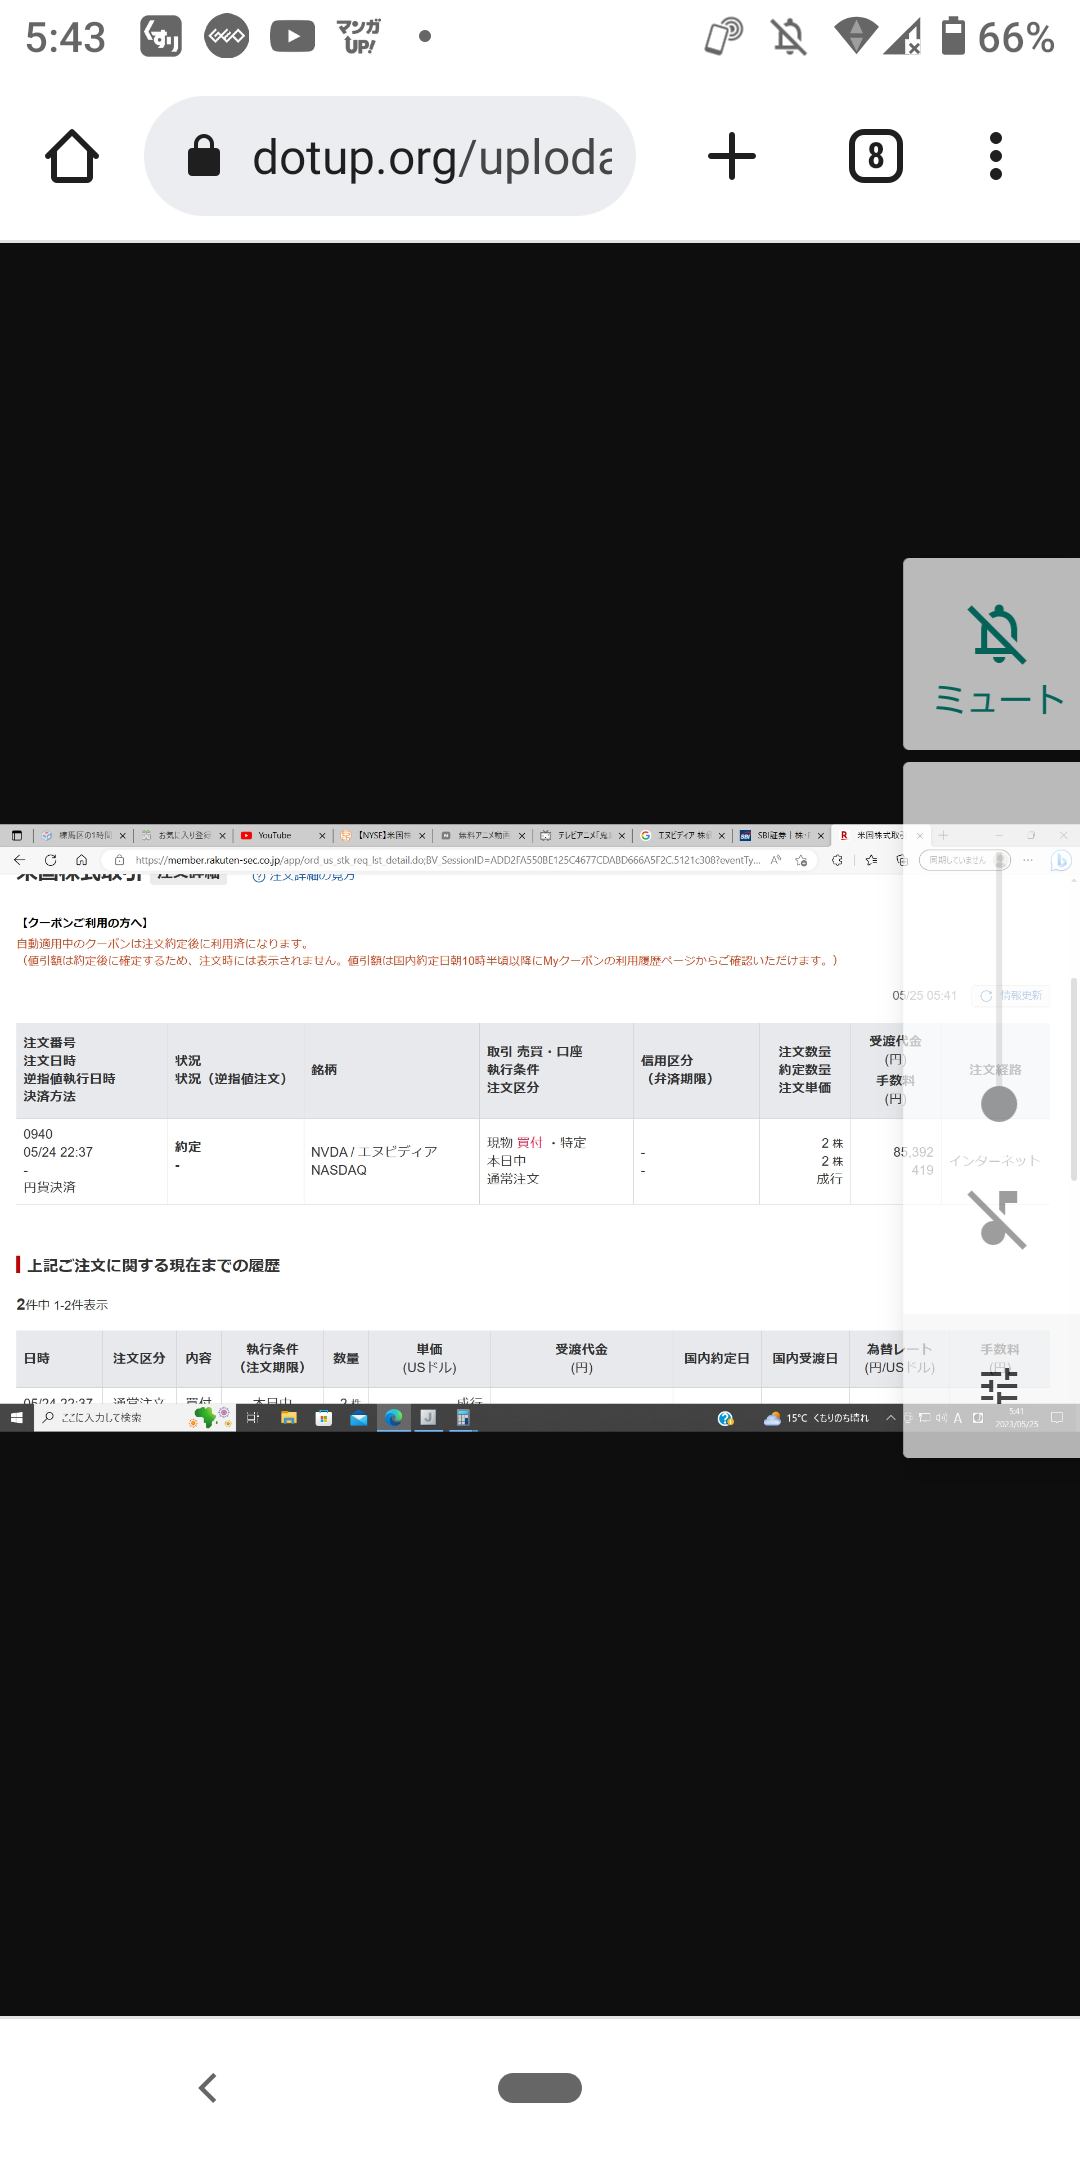Click NVDA / エヌビディア stock name
The width and height of the screenshot is (1080, 2160).
coord(374,1152)
